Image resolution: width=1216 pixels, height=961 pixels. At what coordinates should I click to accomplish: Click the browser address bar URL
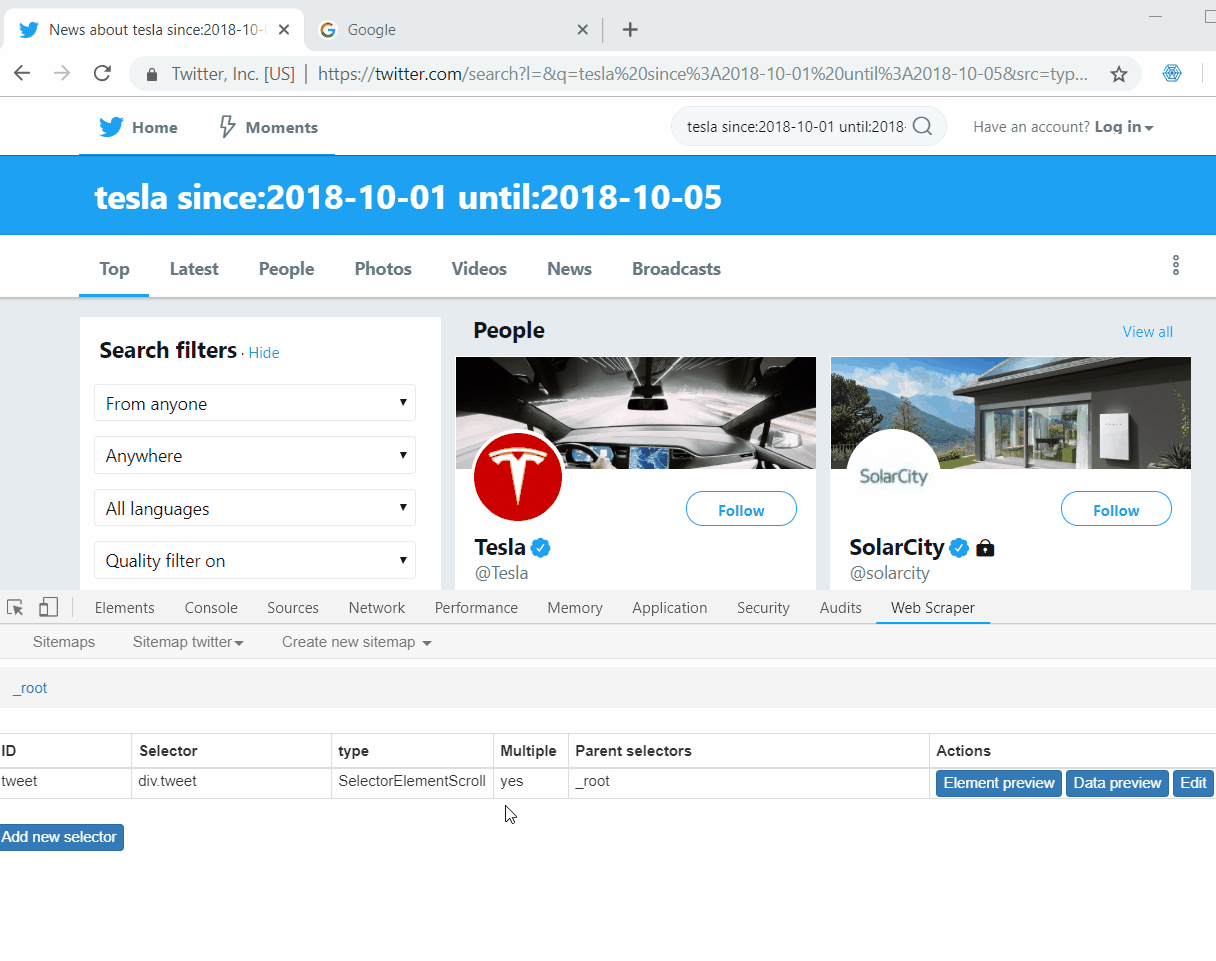(x=702, y=74)
